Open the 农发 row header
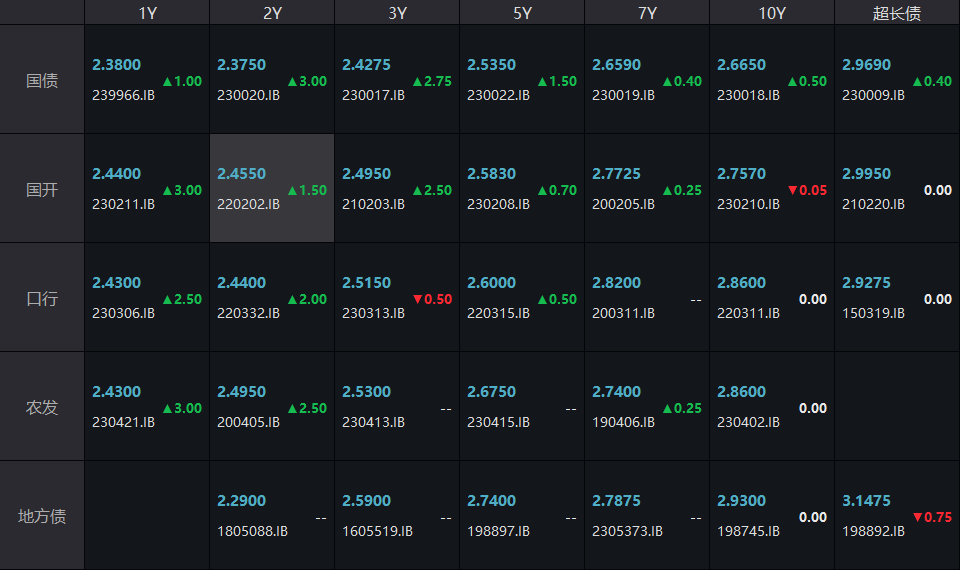 (42, 407)
